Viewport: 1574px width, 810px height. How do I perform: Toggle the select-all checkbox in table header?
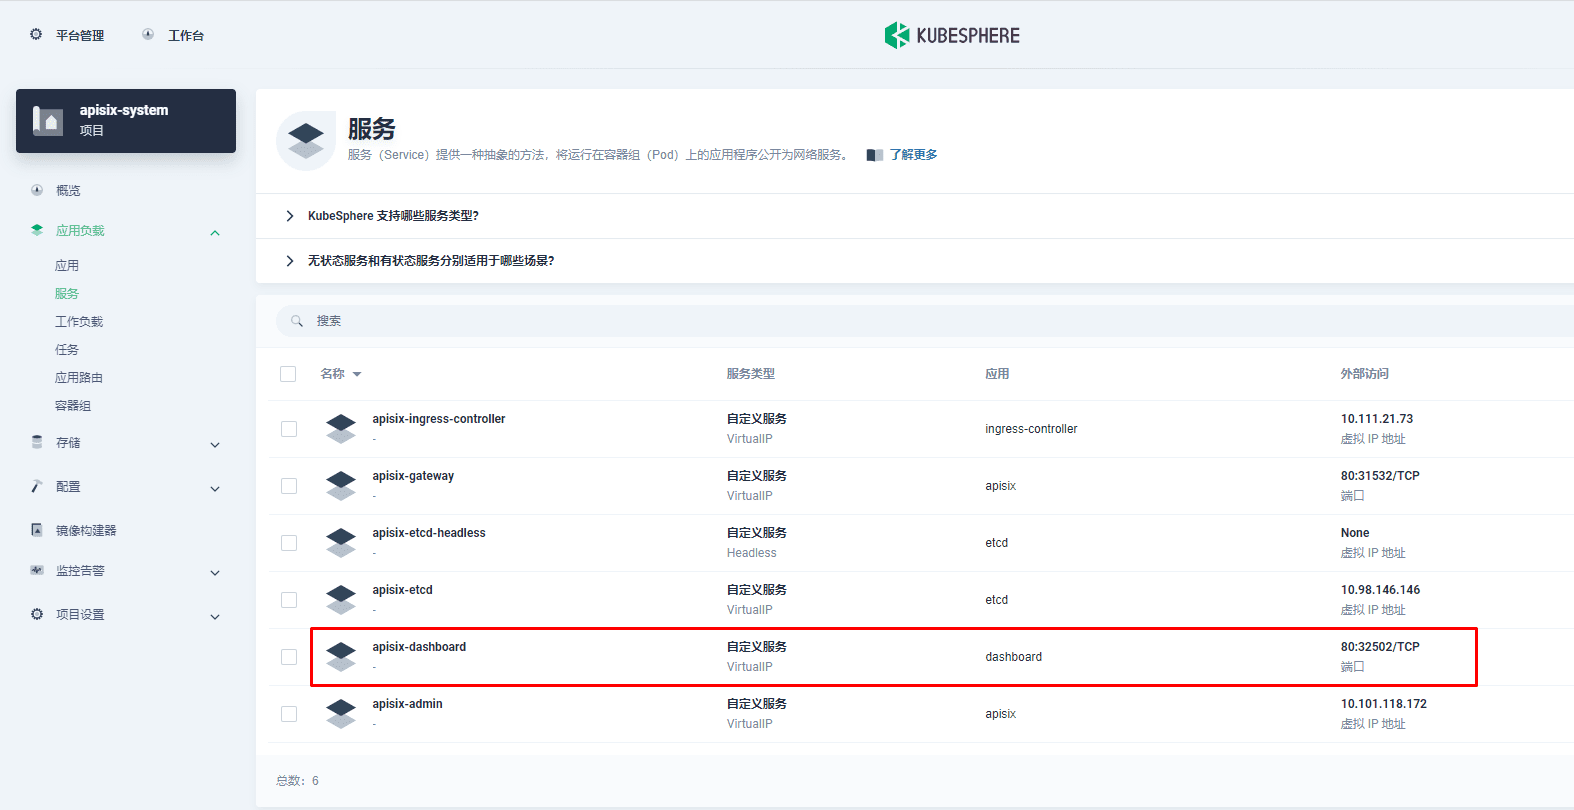[x=288, y=374]
